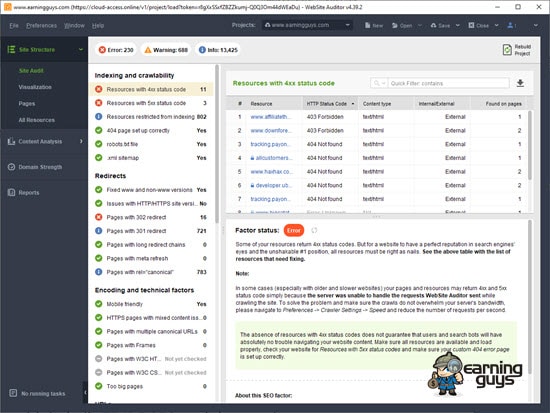Click the Site Structure module icon
The height and width of the screenshot is (413, 550).
12,49
